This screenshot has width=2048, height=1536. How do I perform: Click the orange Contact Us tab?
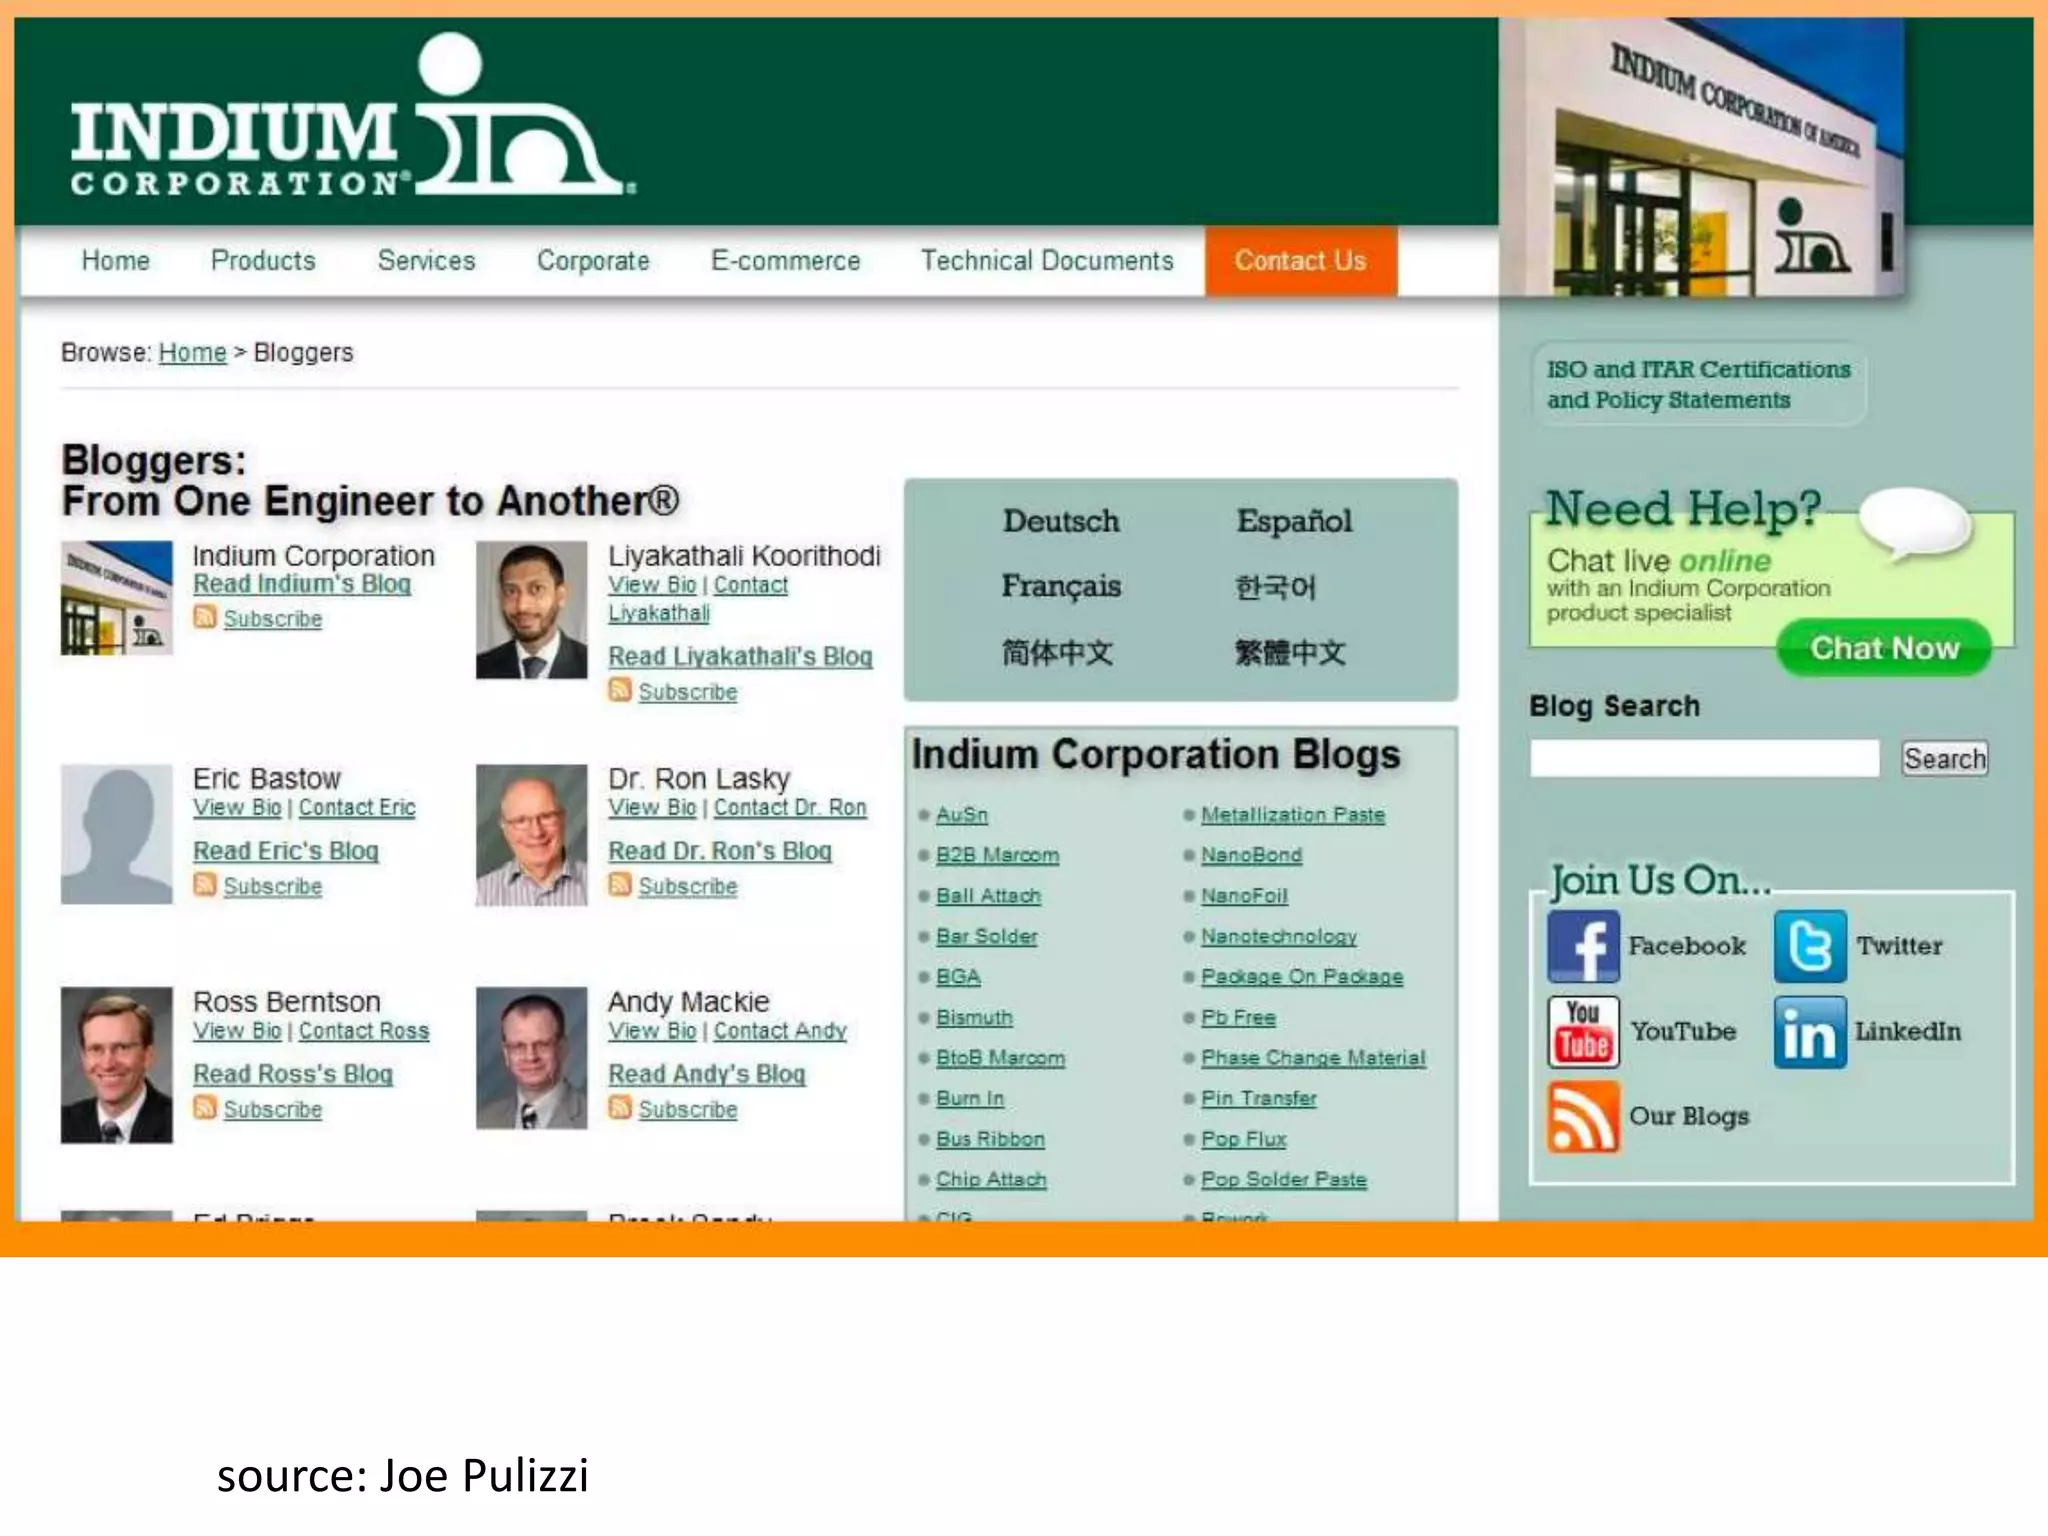coord(1300,261)
